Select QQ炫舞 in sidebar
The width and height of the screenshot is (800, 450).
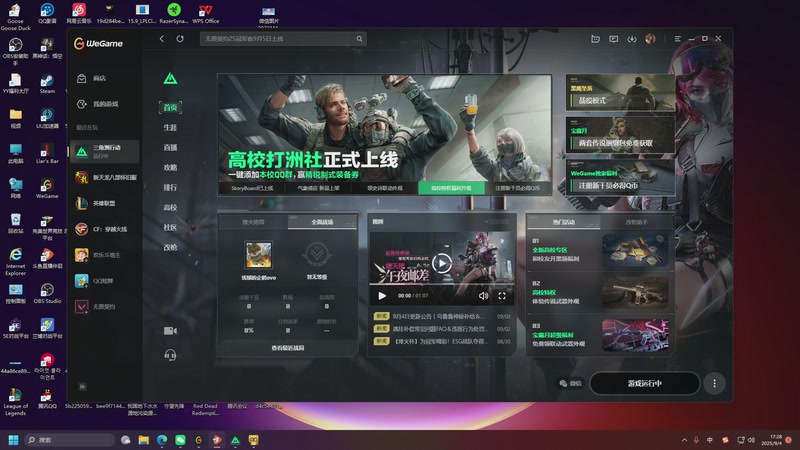104,281
